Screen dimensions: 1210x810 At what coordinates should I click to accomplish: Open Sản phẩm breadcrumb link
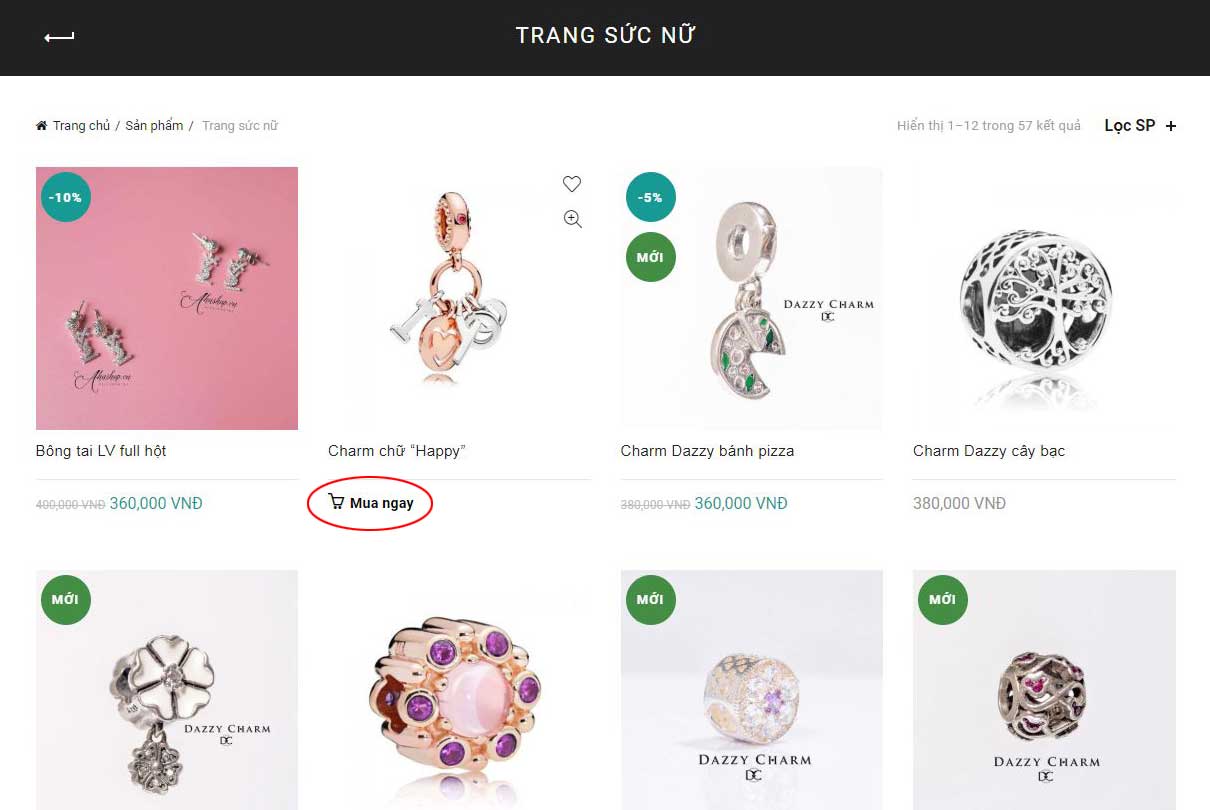tap(154, 125)
